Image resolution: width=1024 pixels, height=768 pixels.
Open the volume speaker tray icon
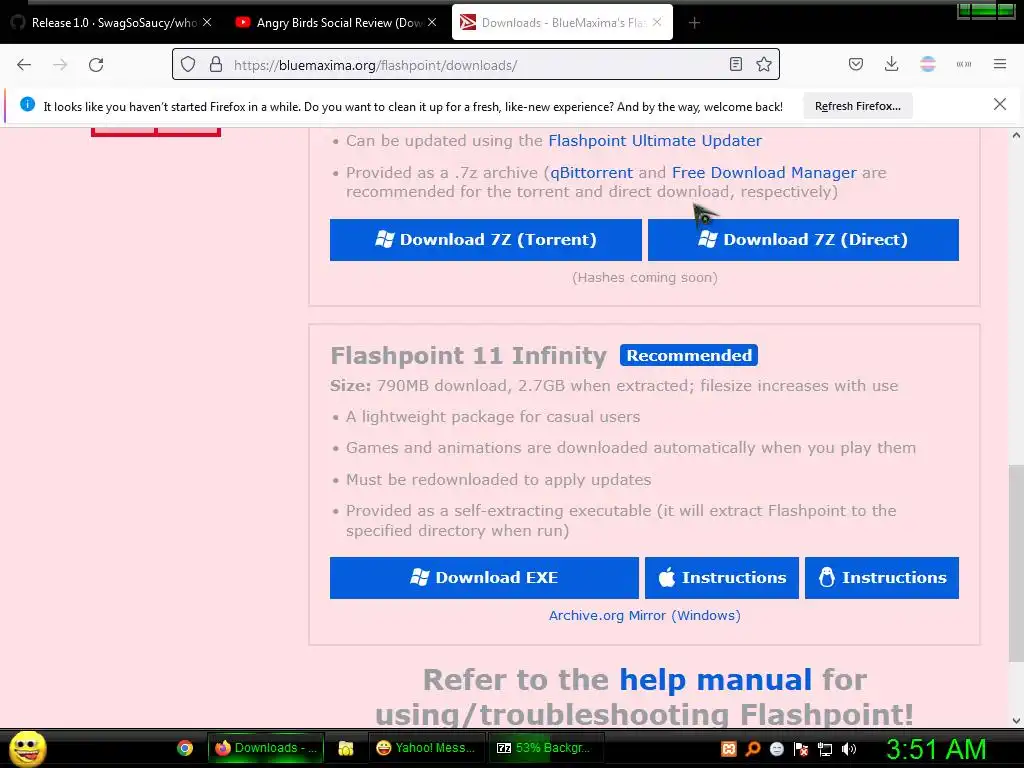(849, 749)
